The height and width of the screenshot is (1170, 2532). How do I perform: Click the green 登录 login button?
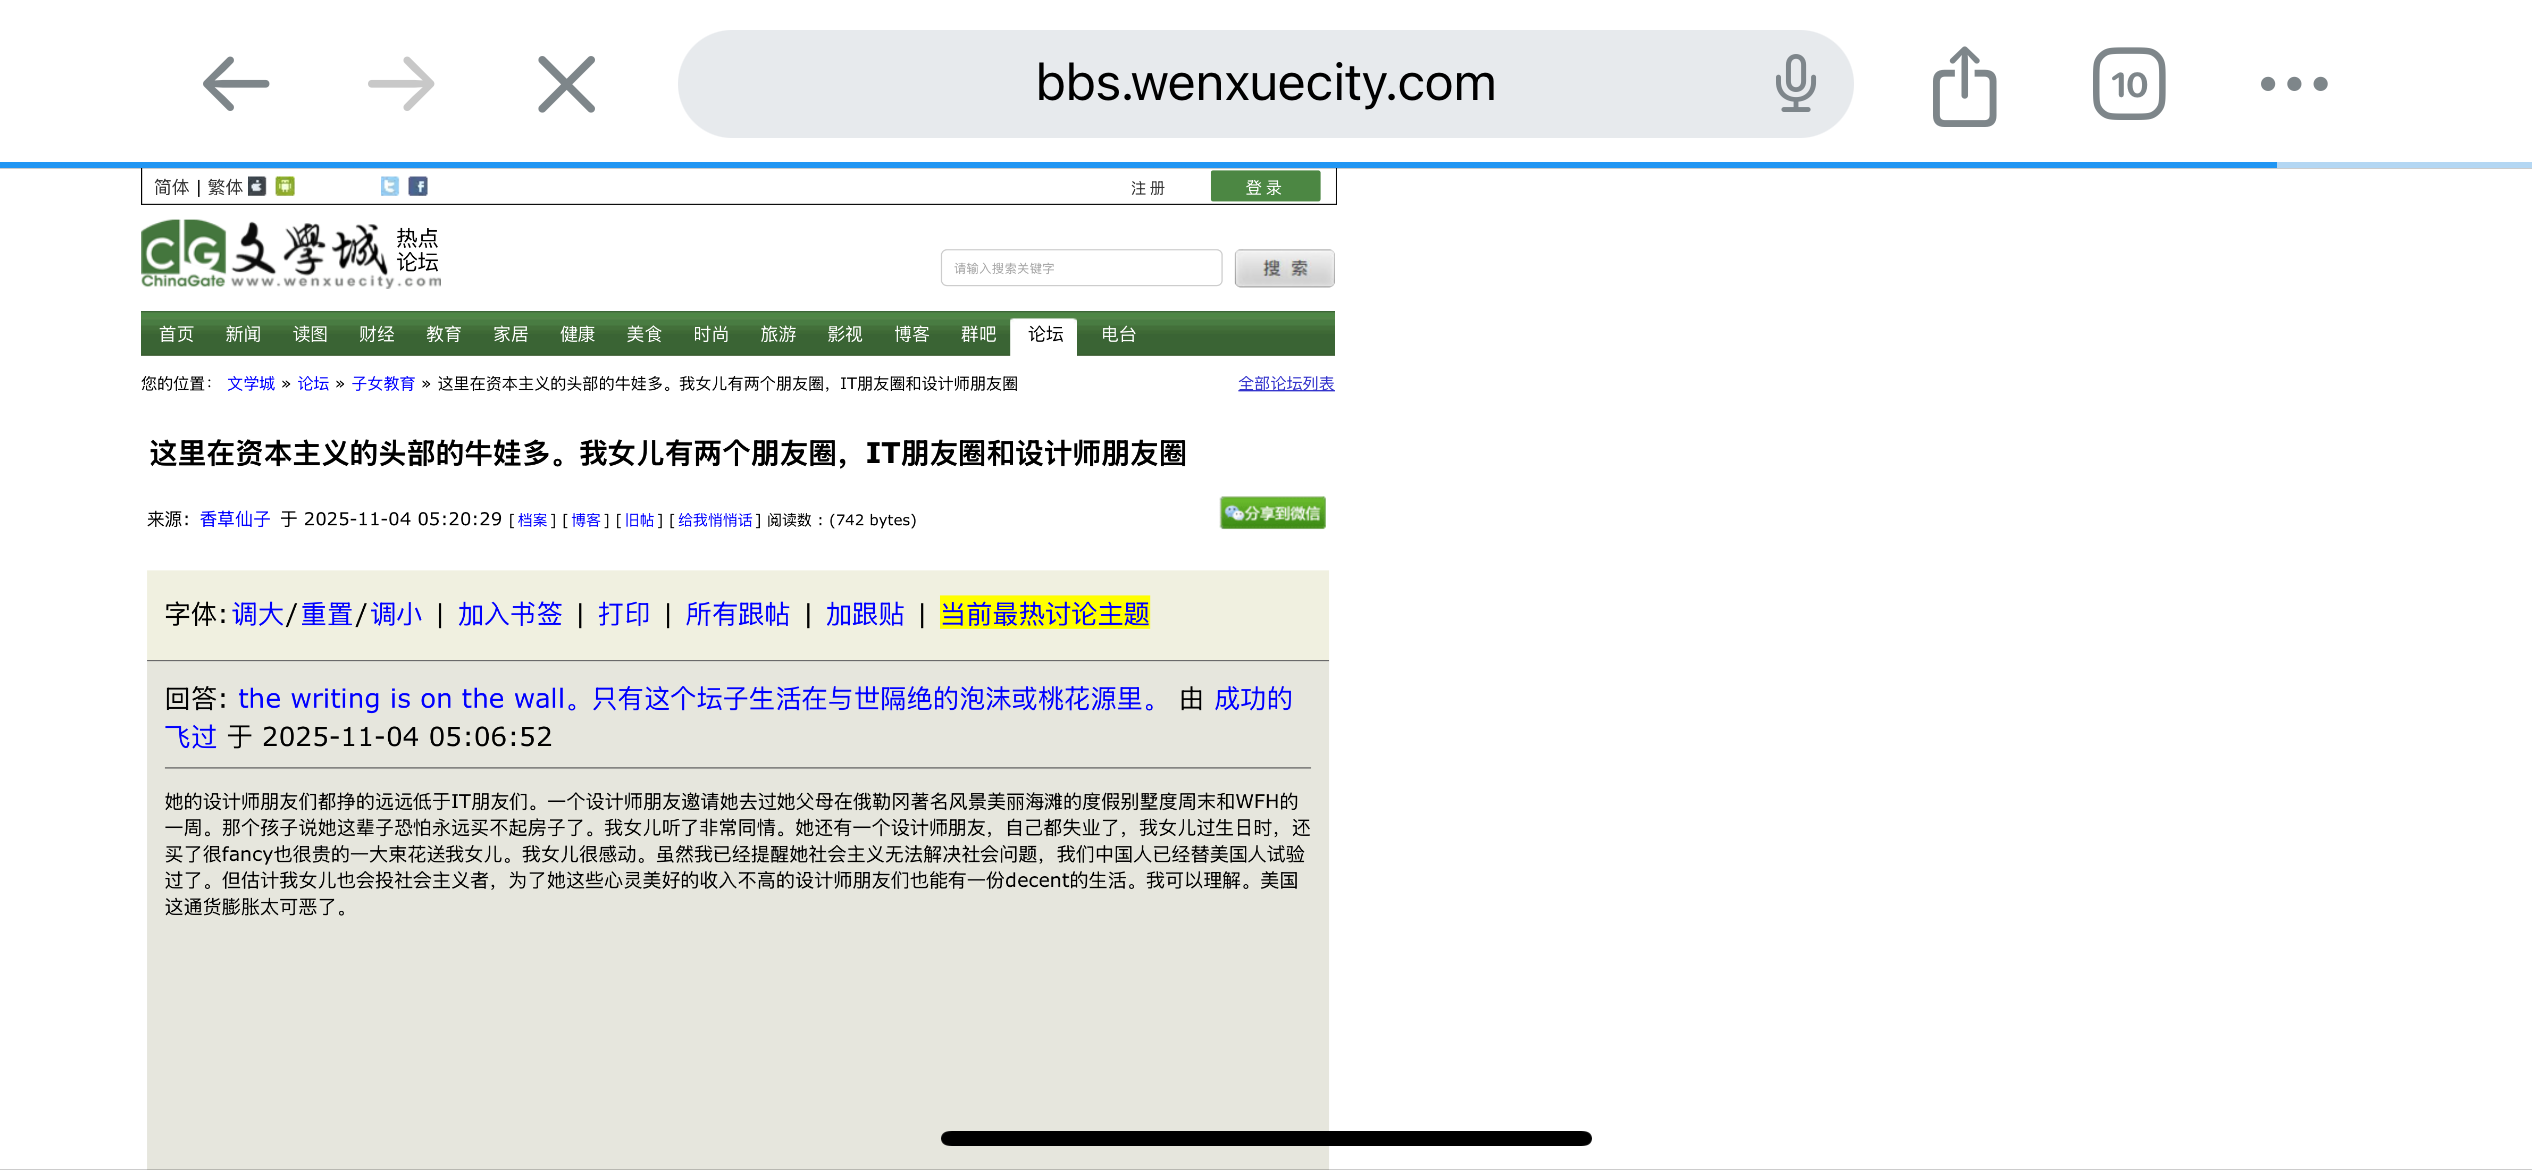pos(1265,187)
